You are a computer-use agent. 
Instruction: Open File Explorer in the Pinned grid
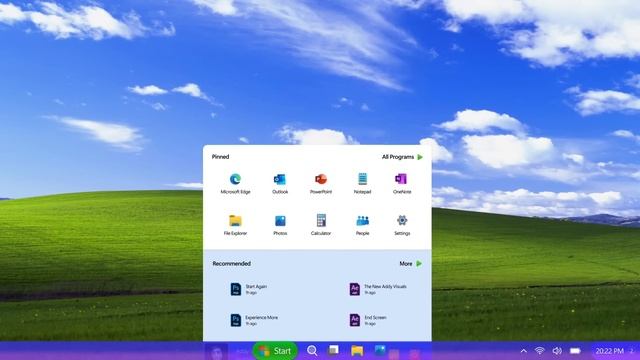point(235,225)
